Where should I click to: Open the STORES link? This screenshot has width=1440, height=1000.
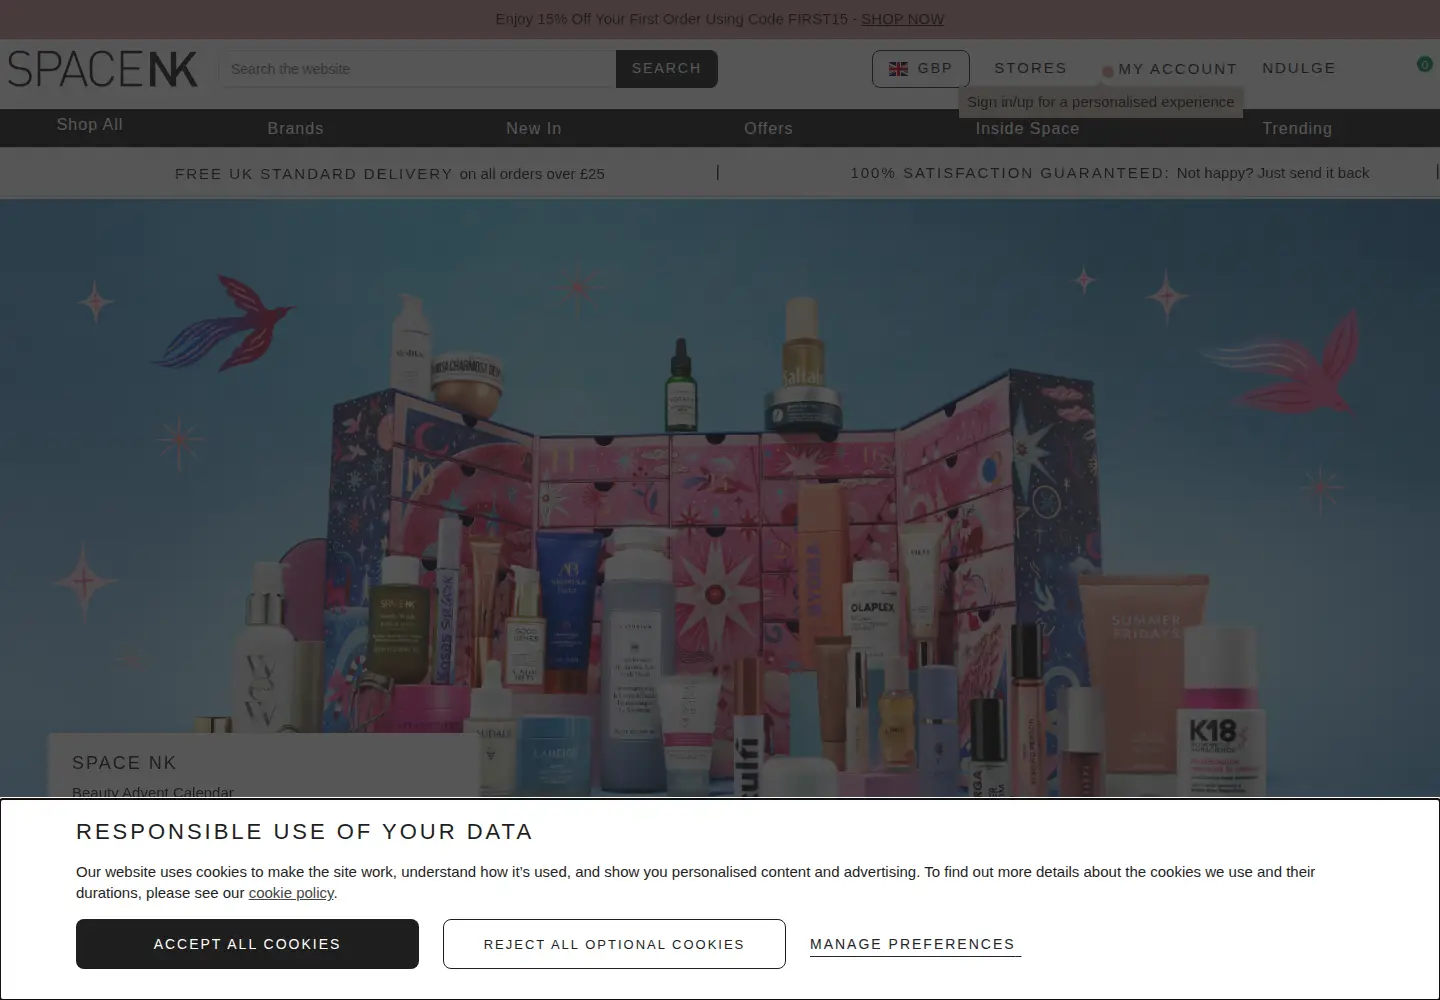(x=1030, y=68)
